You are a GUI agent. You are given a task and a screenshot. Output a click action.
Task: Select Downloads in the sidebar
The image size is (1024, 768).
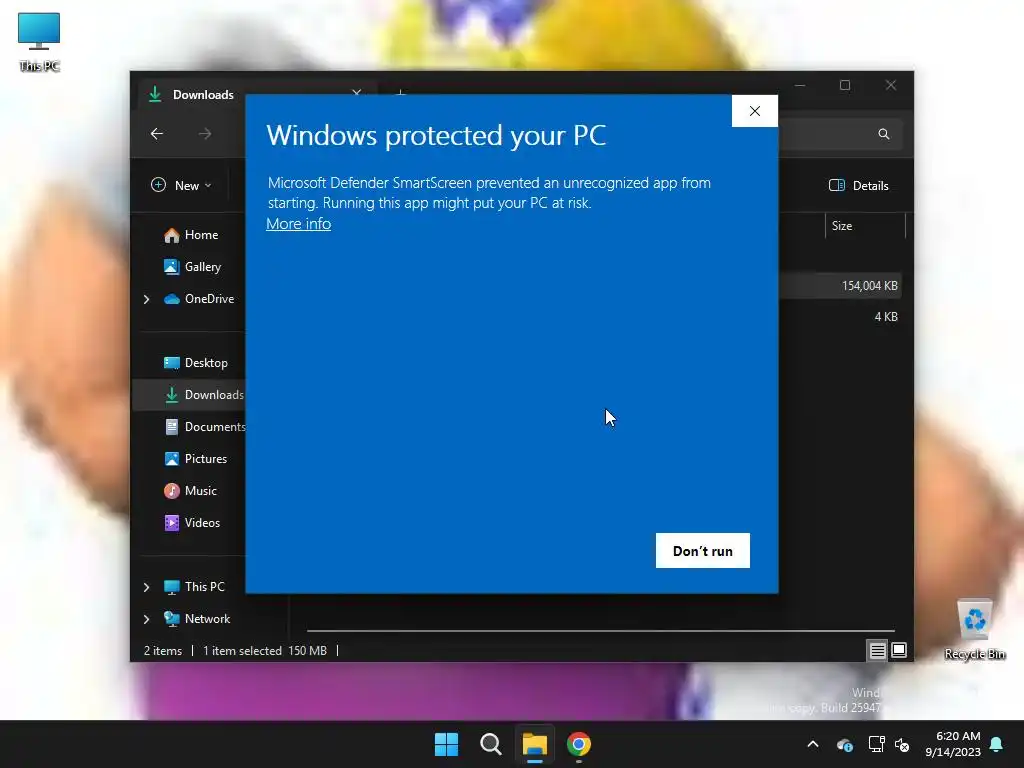(x=203, y=394)
